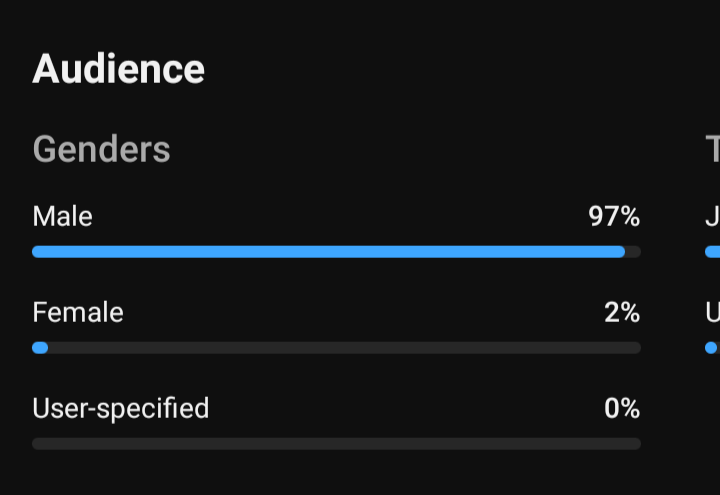Click the blue filled dot of Female bar
The image size is (720, 495).
coord(40,348)
